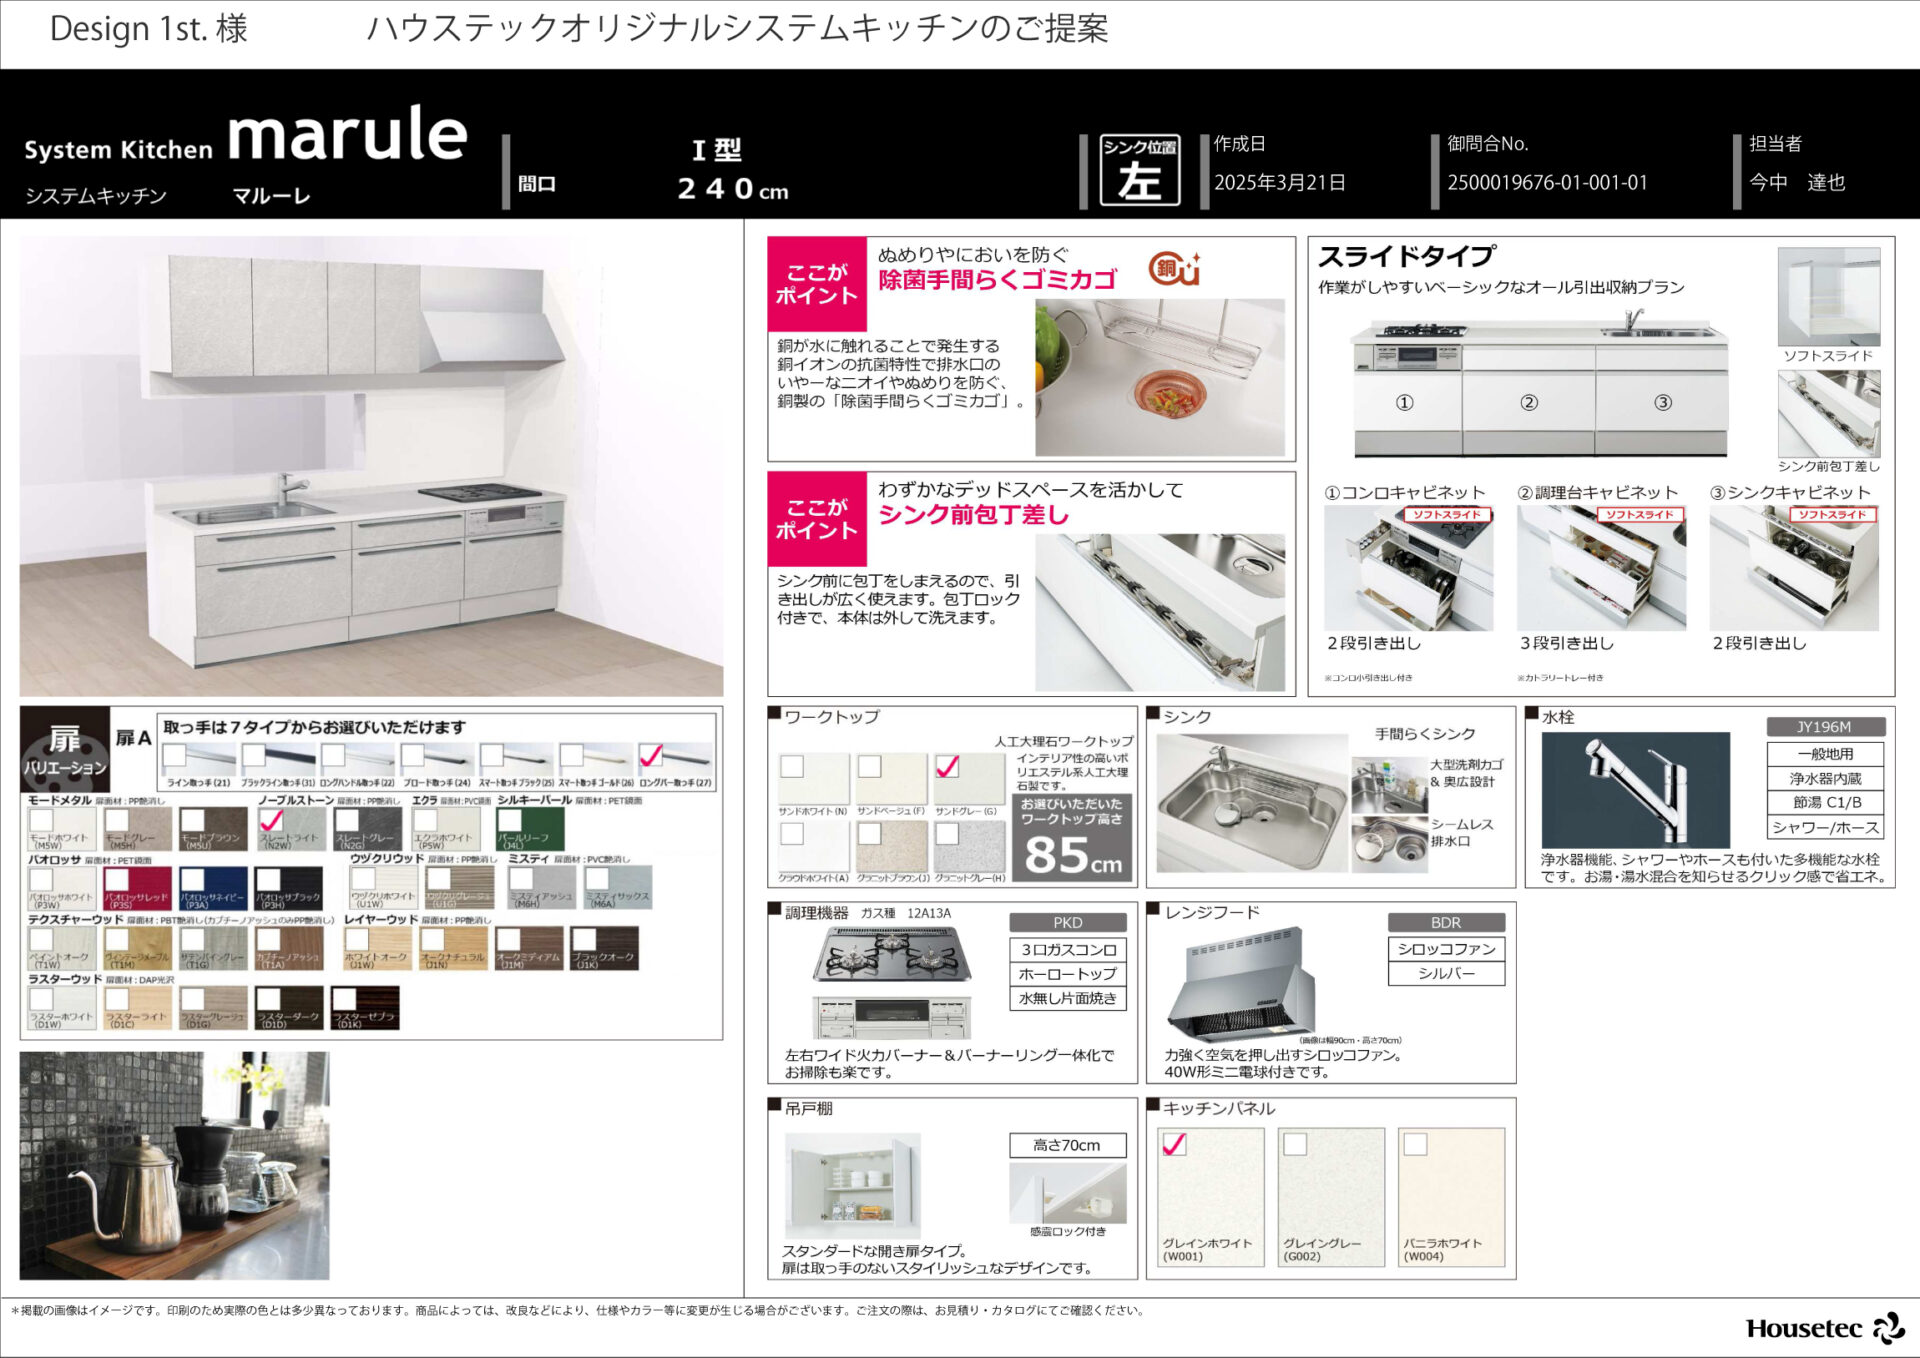Select the パオロッサレッド (P3S) swatch
This screenshot has width=1920, height=1358.
138,888
